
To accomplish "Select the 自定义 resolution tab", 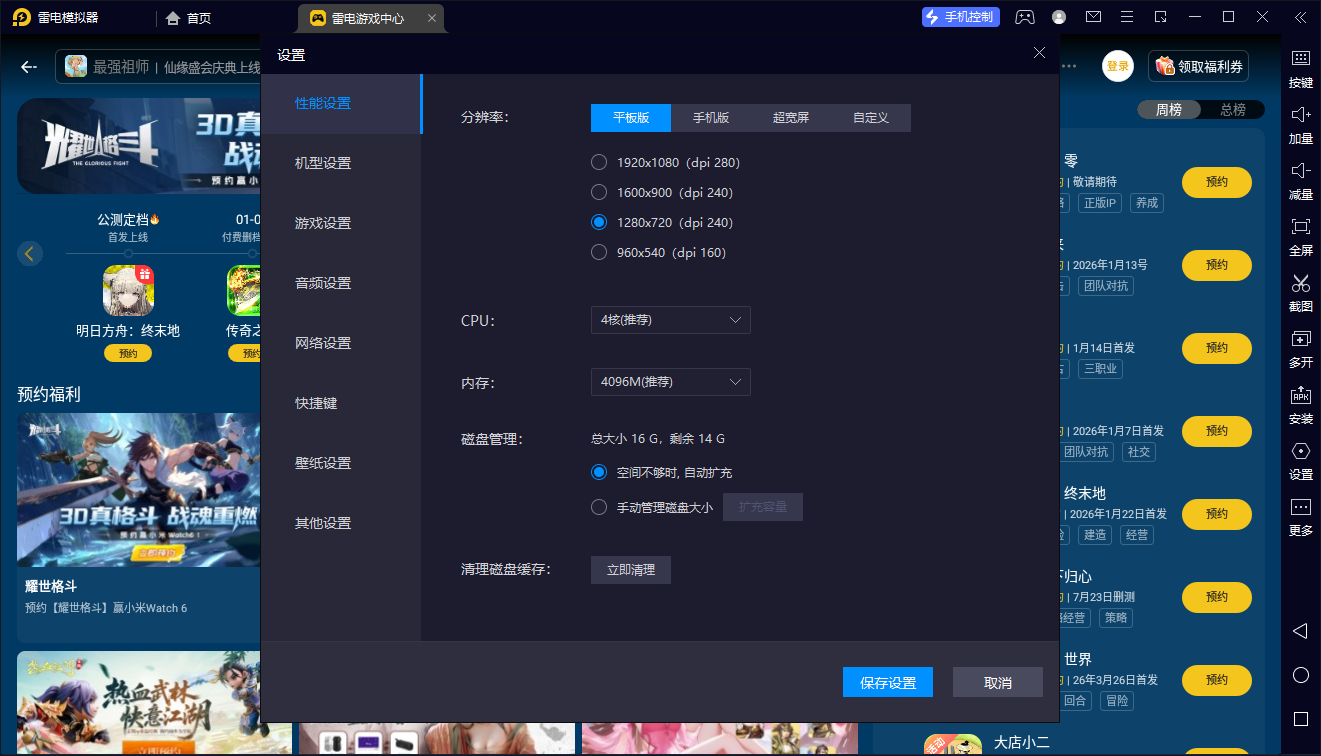I will [x=871, y=118].
